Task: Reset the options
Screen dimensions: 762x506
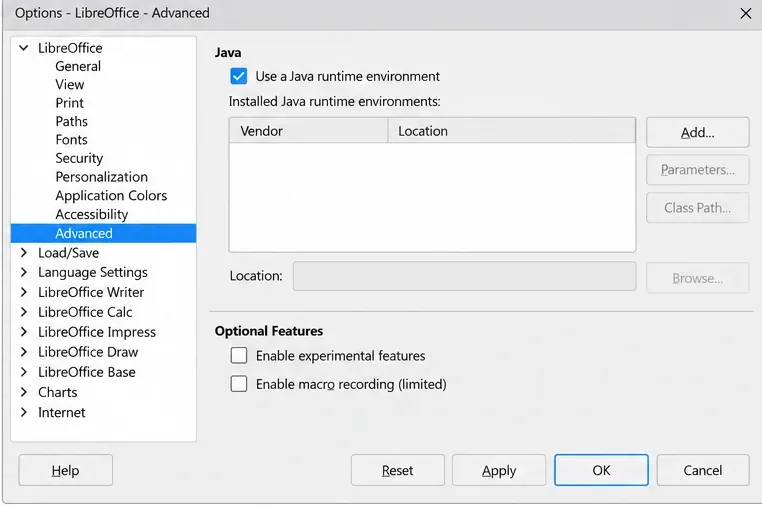Action: 398,470
